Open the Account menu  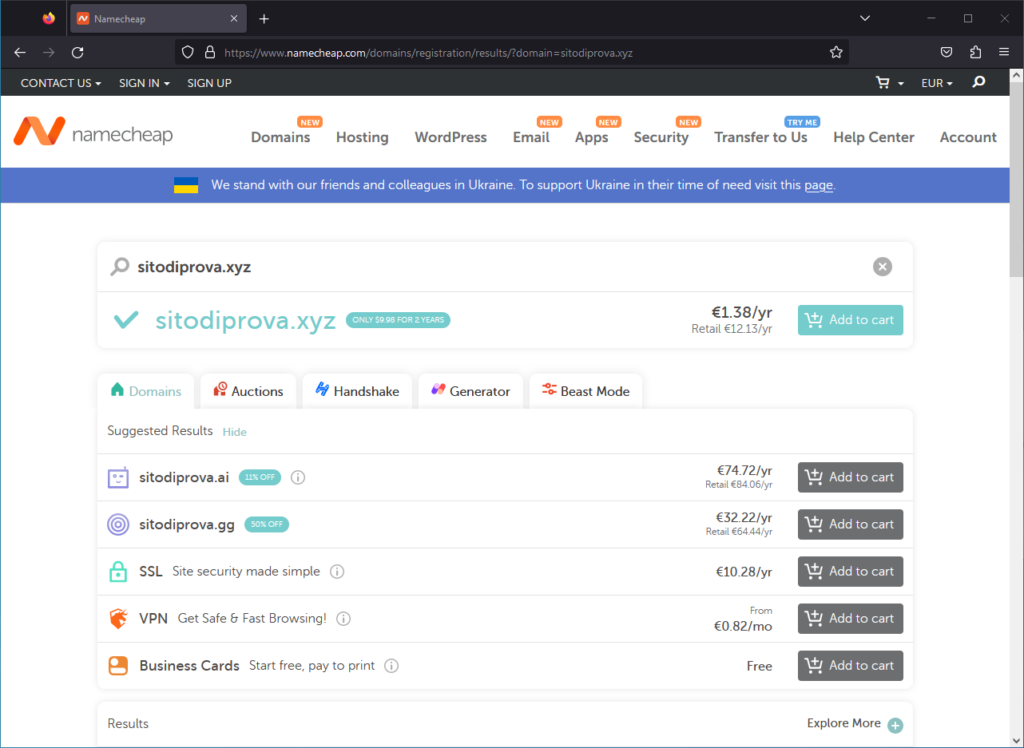pyautogui.click(x=968, y=137)
